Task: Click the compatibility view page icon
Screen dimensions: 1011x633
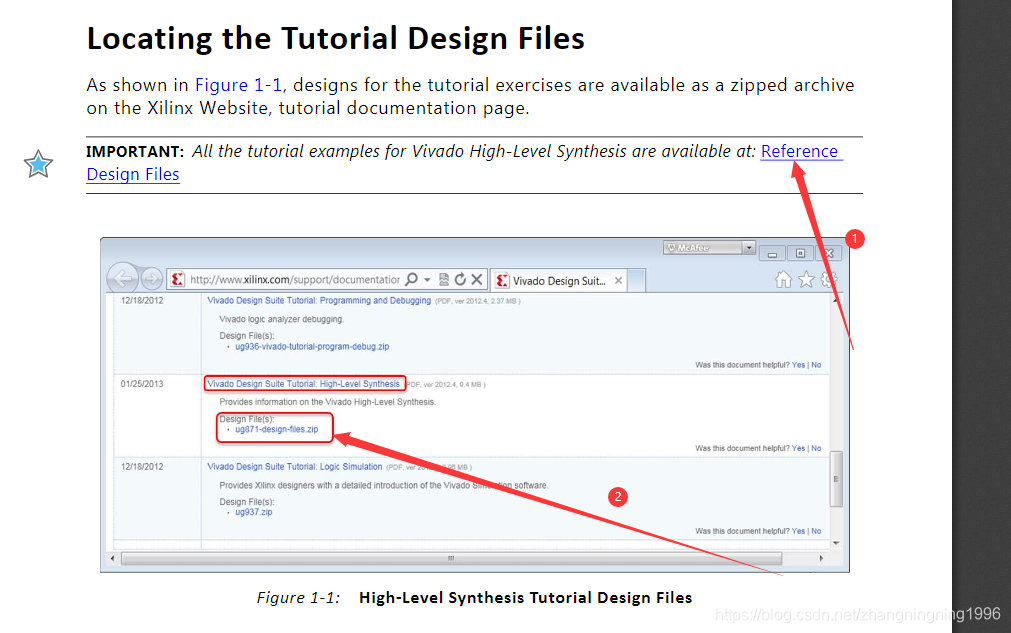Action: (x=444, y=279)
